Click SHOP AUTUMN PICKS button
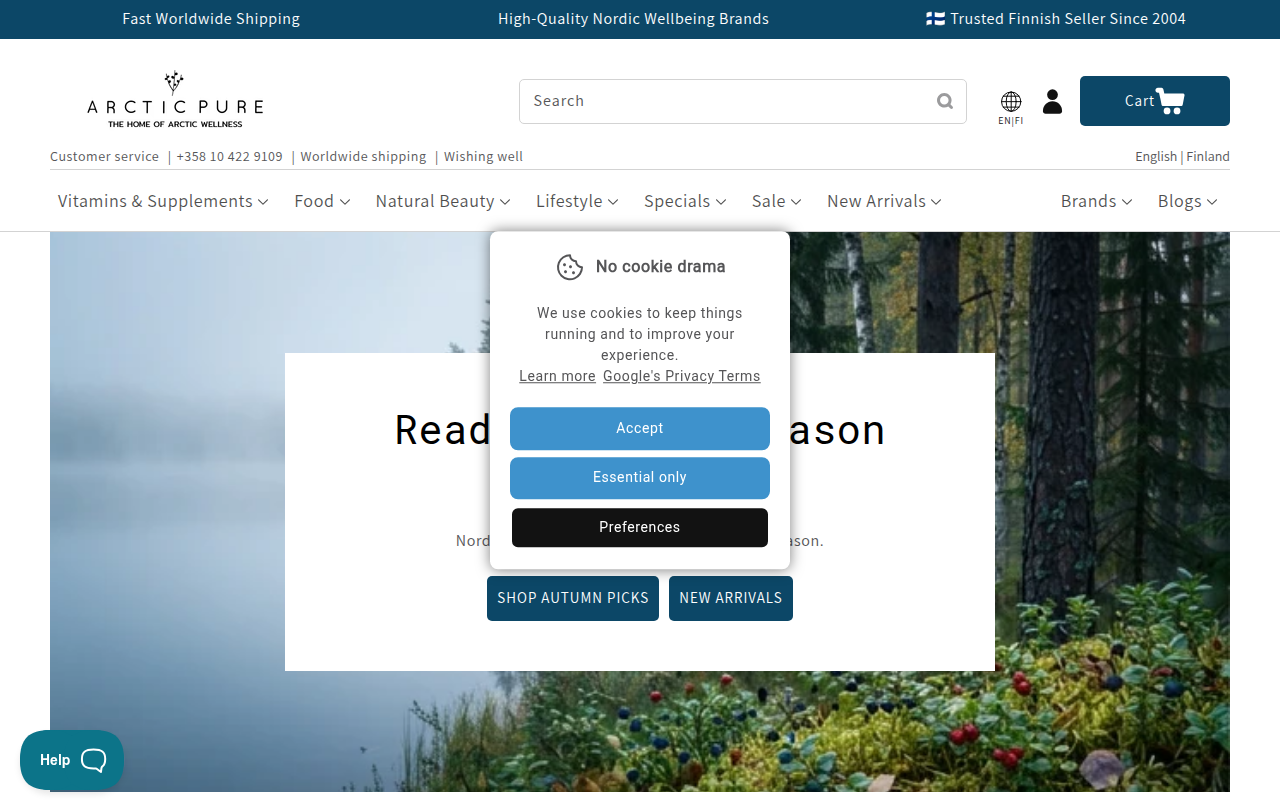Screen dimensions: 1280x800 (573, 598)
